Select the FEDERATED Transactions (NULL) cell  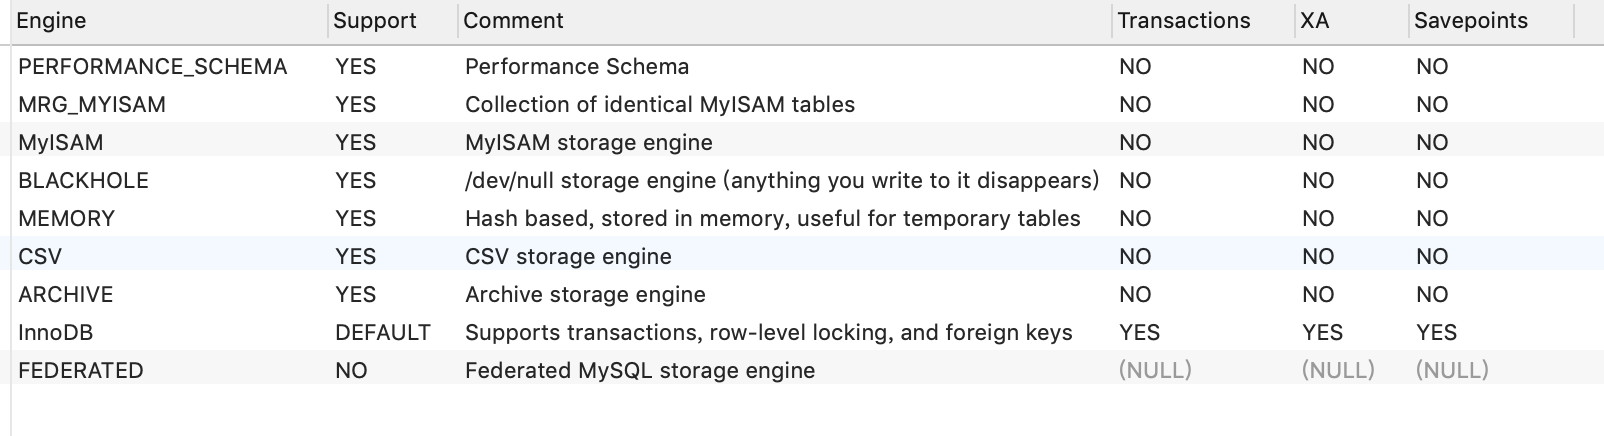pos(1155,371)
